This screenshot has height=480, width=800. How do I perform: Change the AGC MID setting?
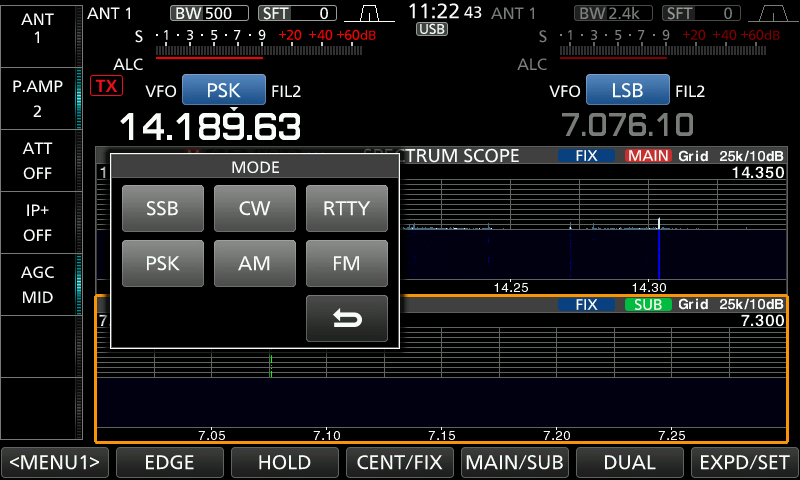coord(38,284)
